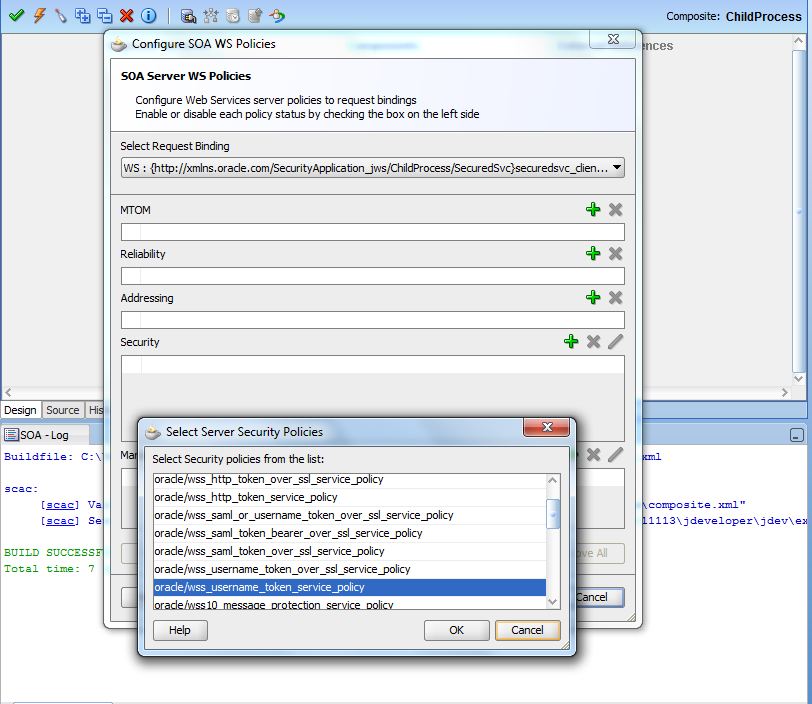The image size is (812, 704).
Task: Confirm the policy selection with OK
Action: (x=456, y=630)
